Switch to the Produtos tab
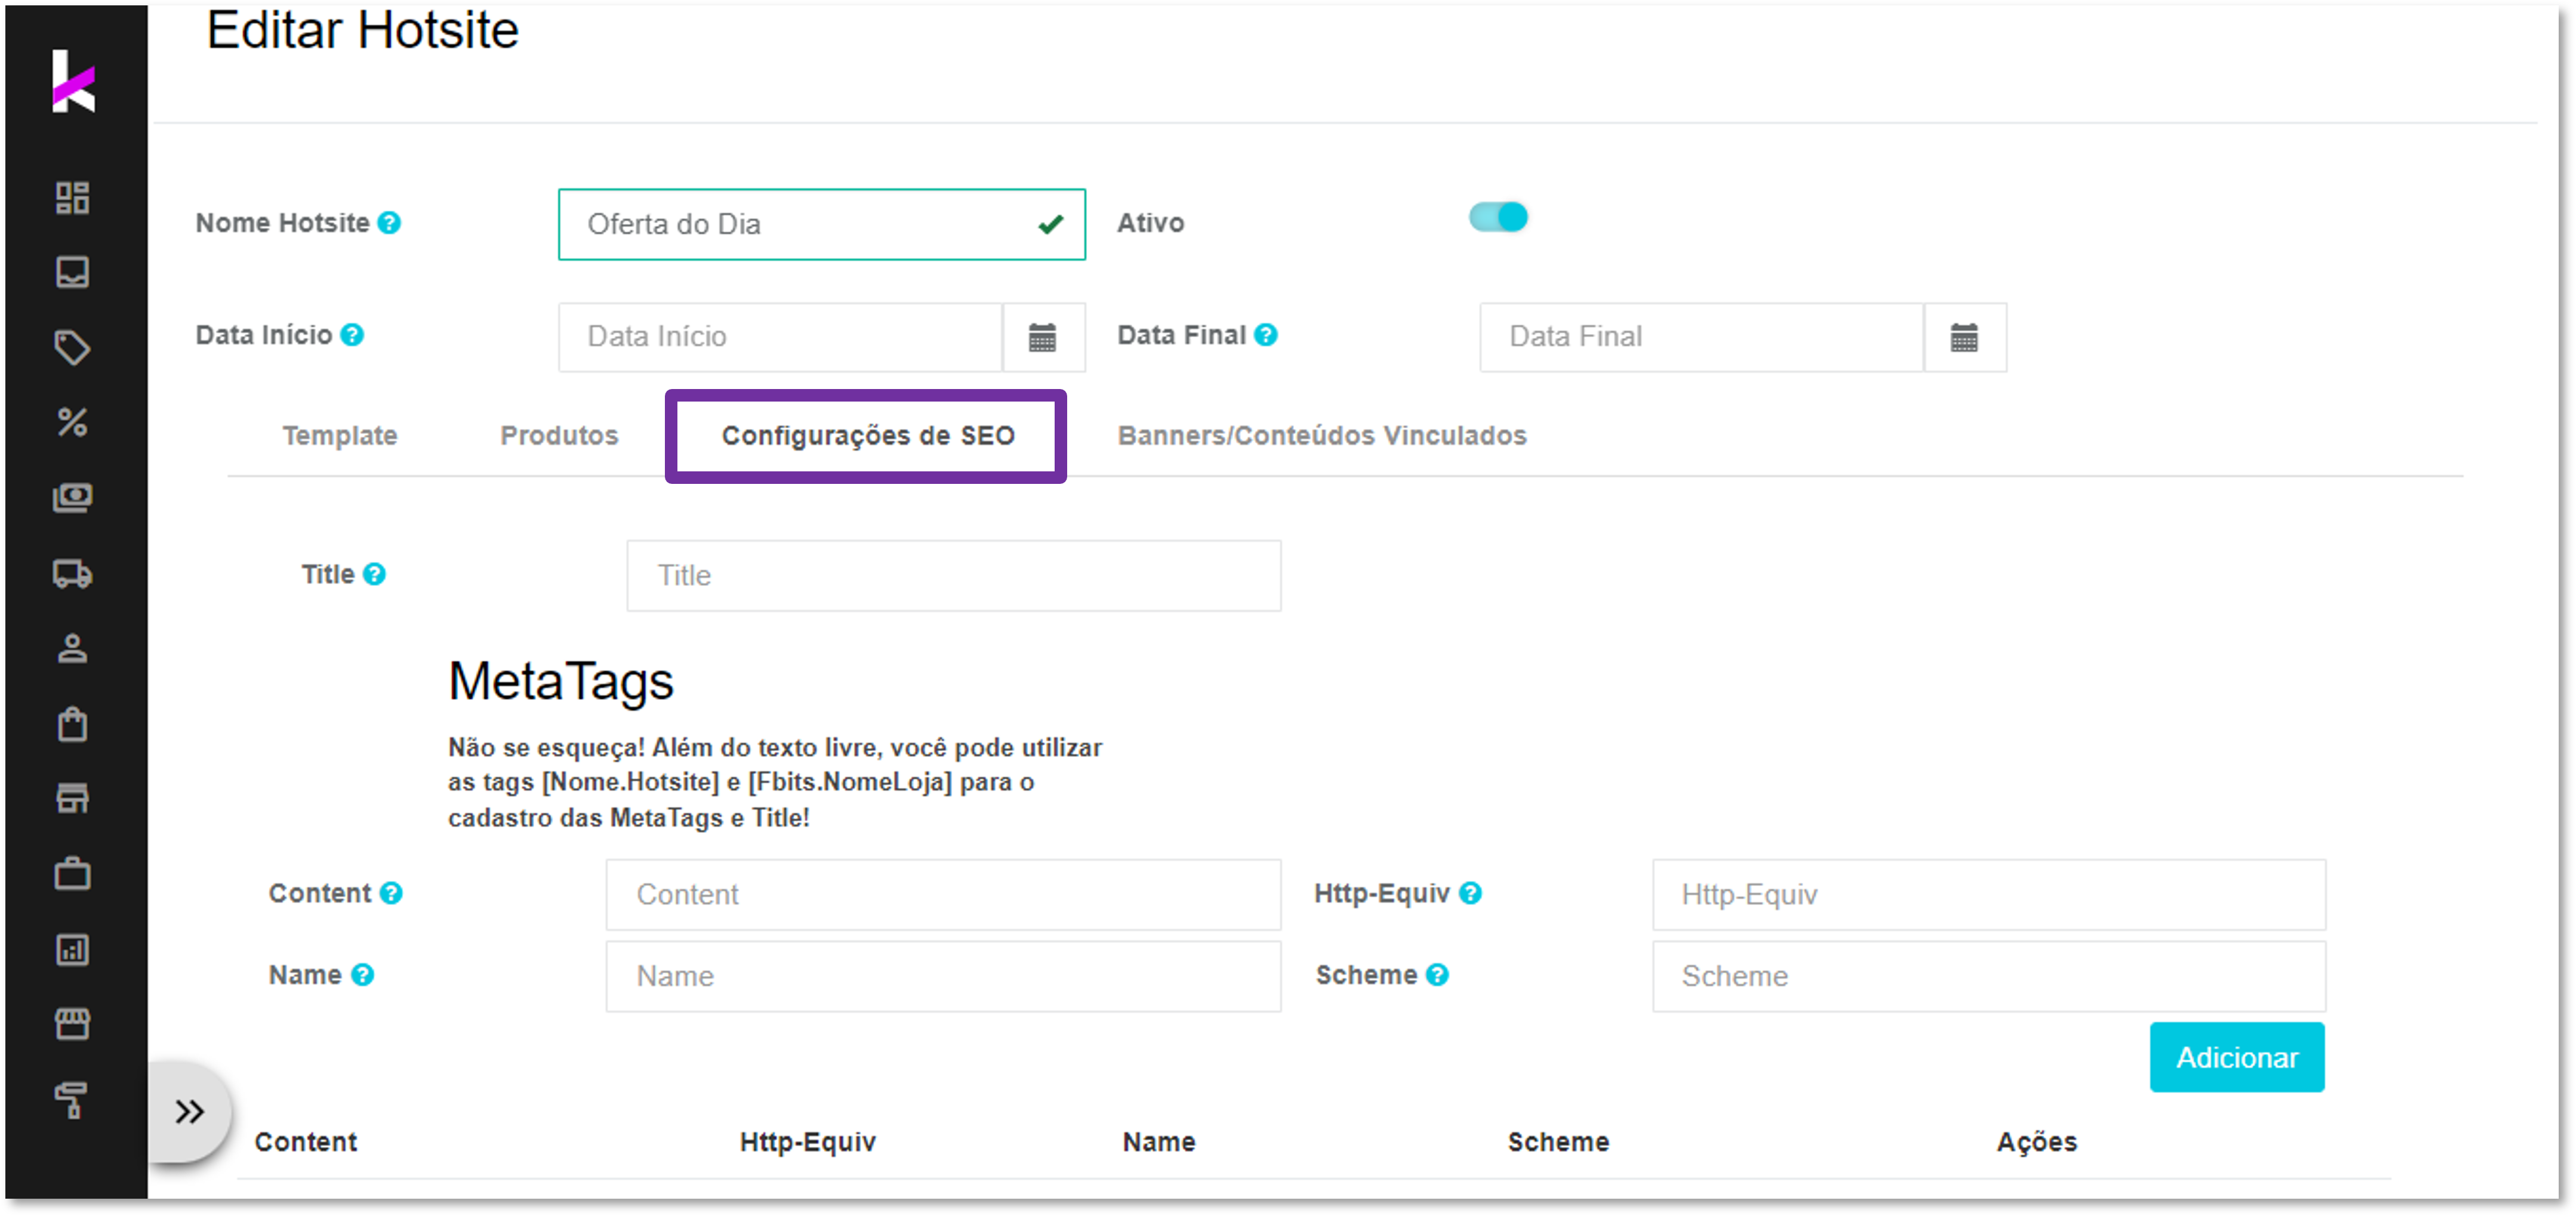The height and width of the screenshot is (1216, 2576). click(x=559, y=435)
